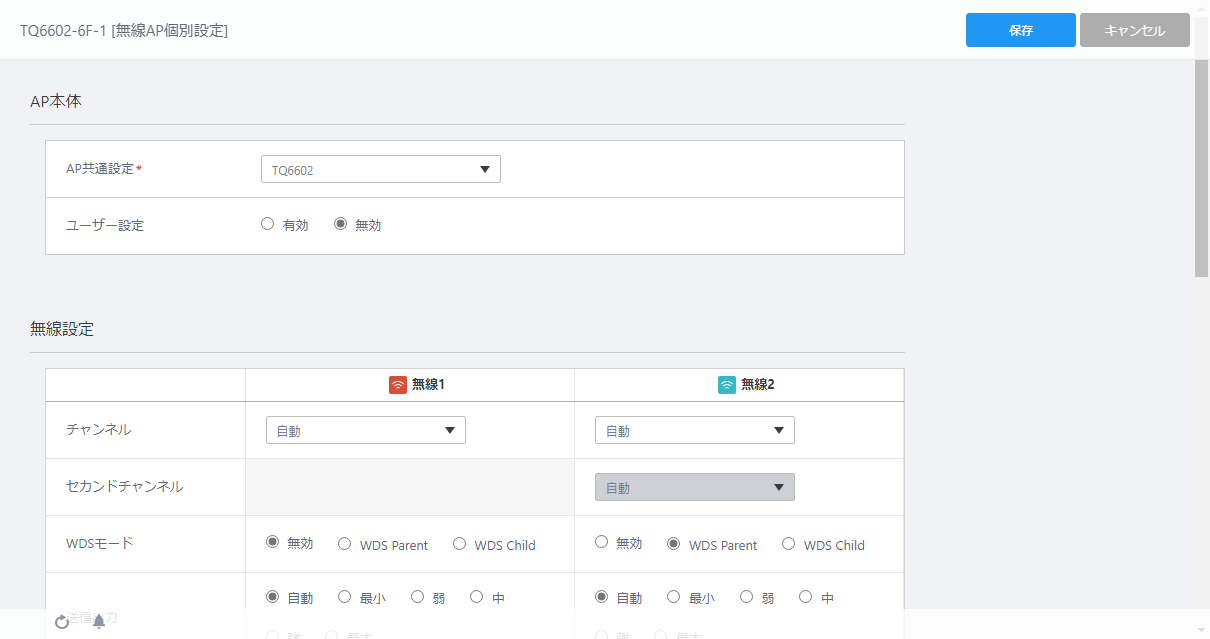Screen dimensions: 1210x639
Task: Set 無線2 transmit power to 中
Action: (805, 597)
